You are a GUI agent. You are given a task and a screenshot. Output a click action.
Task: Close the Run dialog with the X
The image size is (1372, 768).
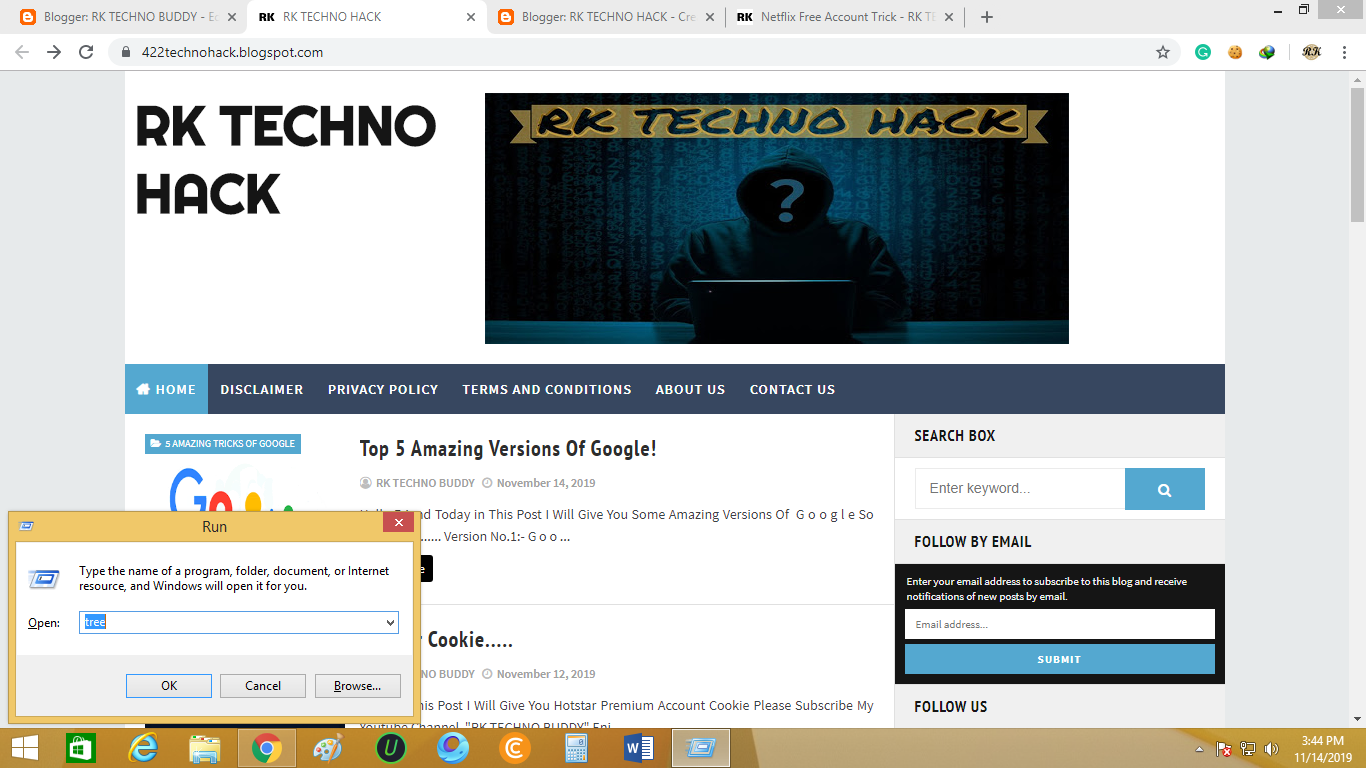tap(398, 523)
